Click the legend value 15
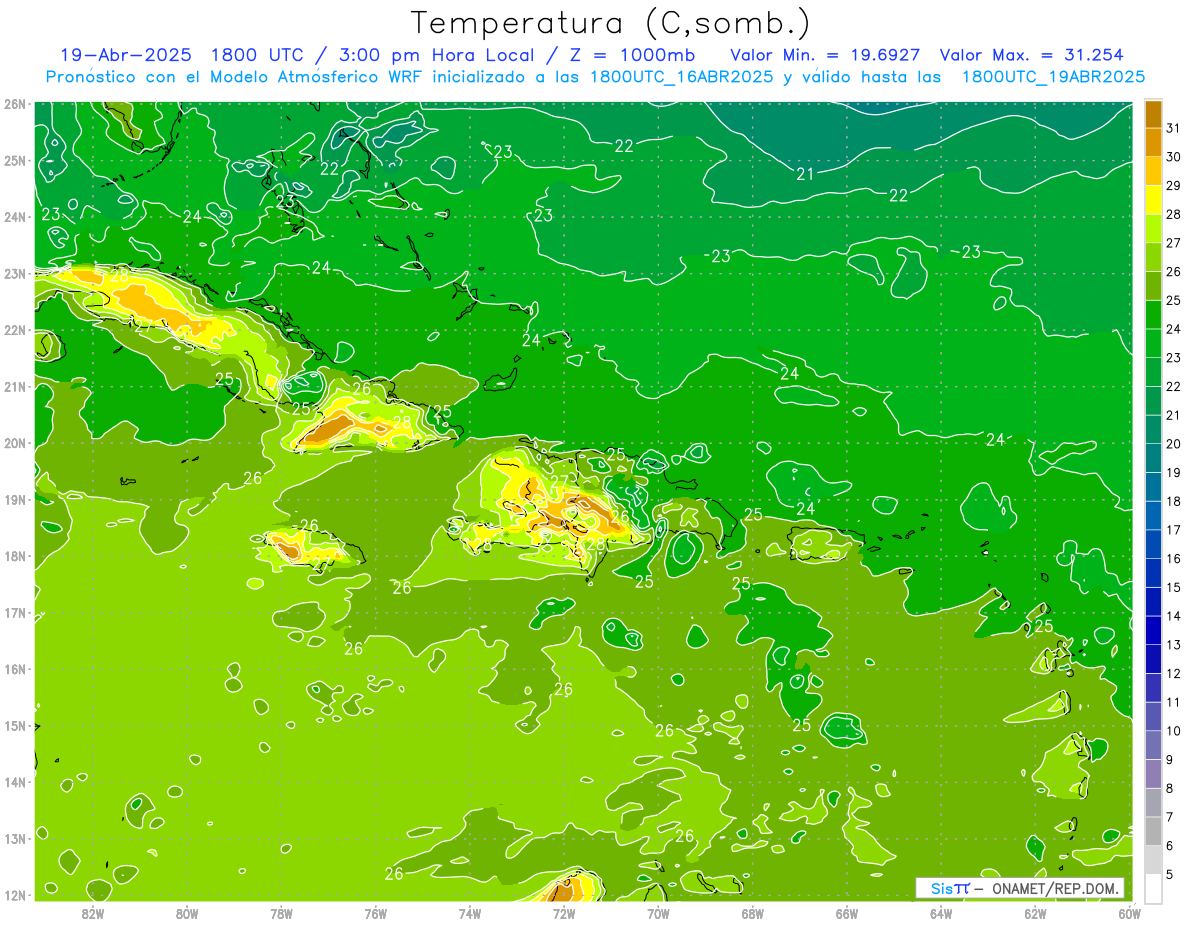 pos(1173,588)
